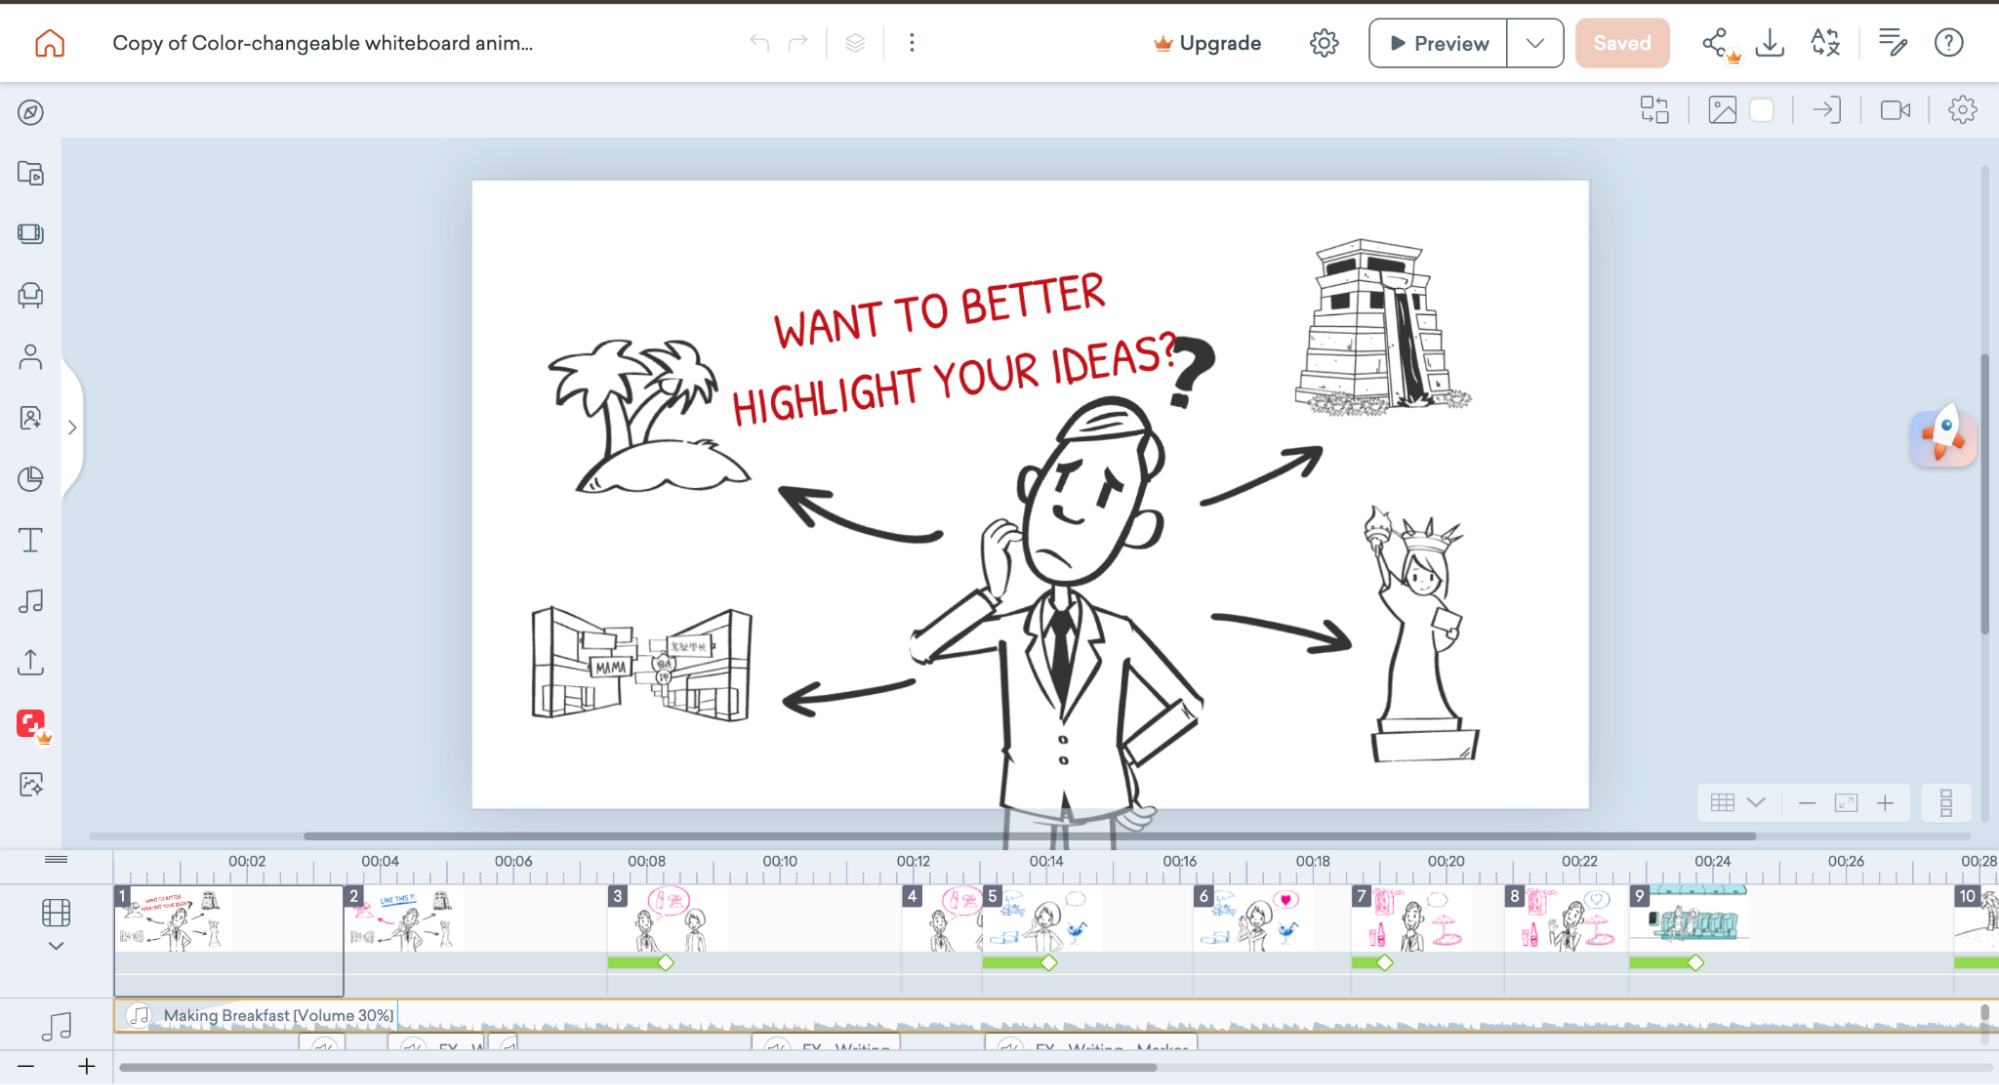Open the layers stack icon

[855, 43]
